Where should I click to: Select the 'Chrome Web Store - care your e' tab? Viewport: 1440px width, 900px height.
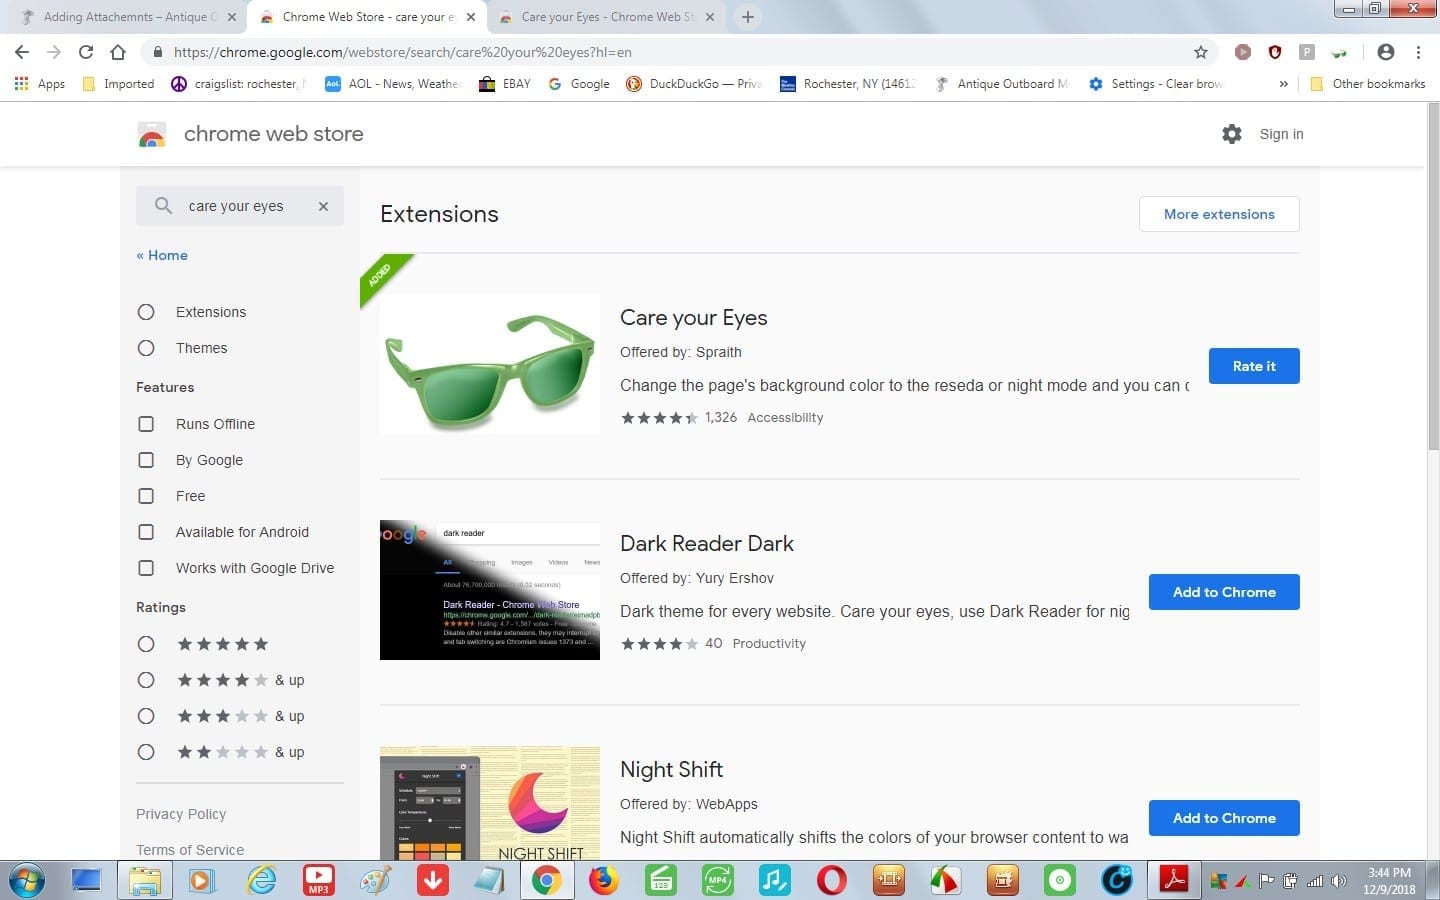point(366,17)
